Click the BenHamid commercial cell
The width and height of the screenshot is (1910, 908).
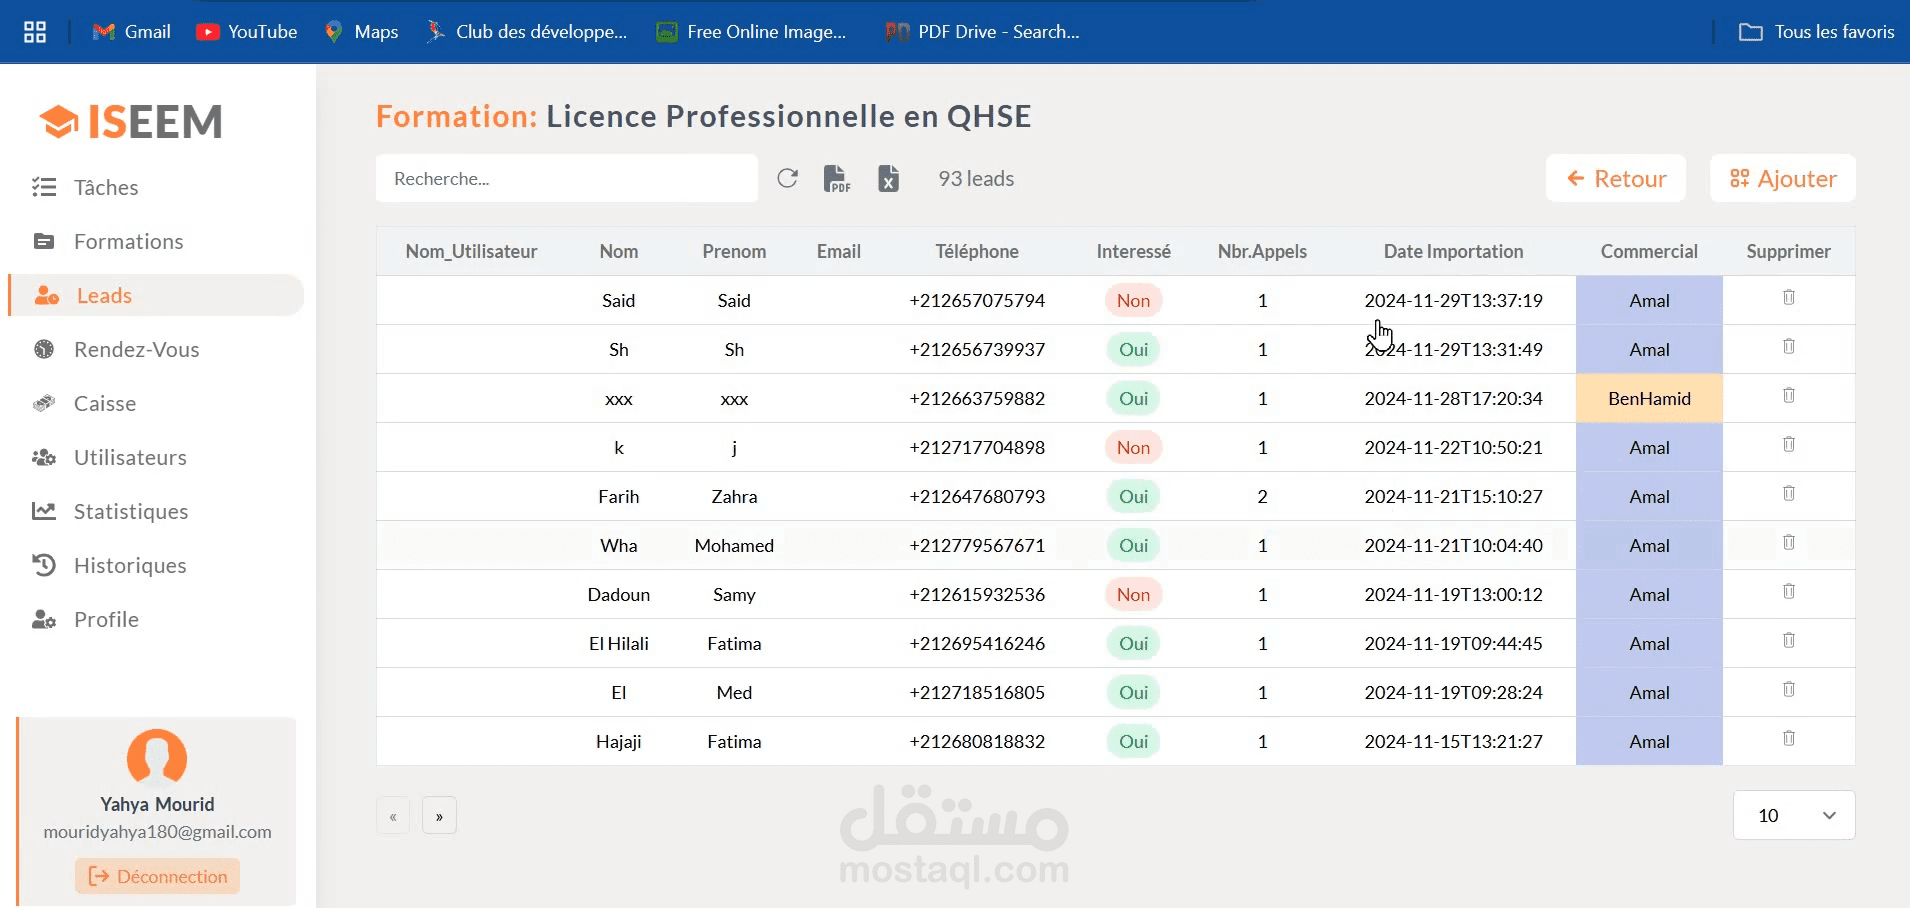coord(1649,398)
